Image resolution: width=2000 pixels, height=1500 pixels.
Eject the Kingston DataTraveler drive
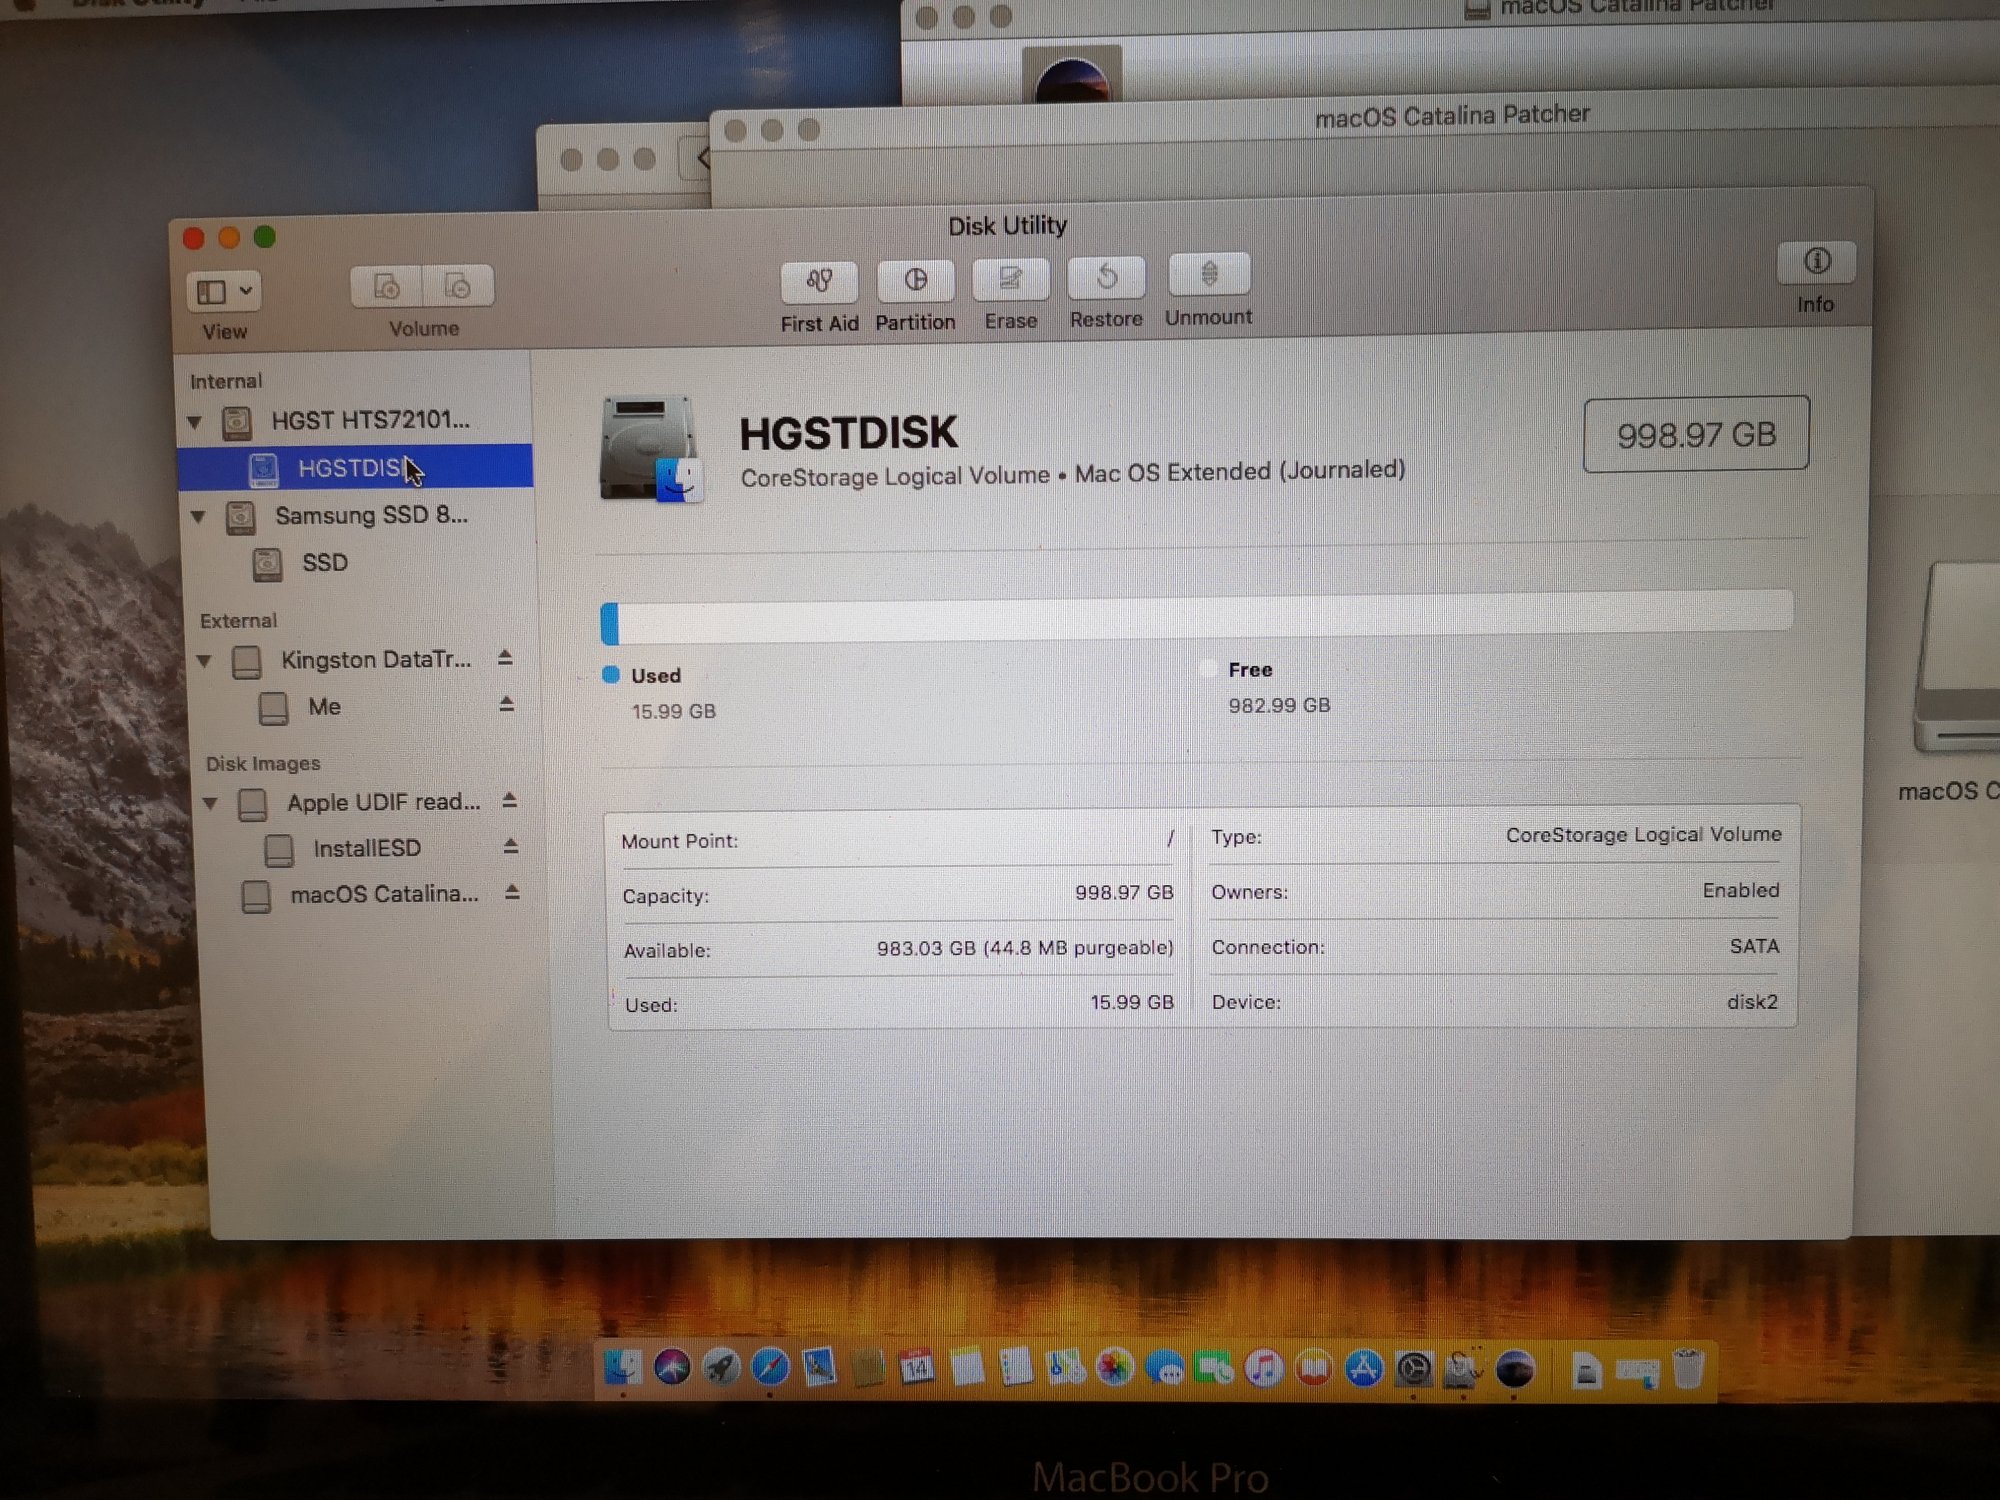coord(505,658)
